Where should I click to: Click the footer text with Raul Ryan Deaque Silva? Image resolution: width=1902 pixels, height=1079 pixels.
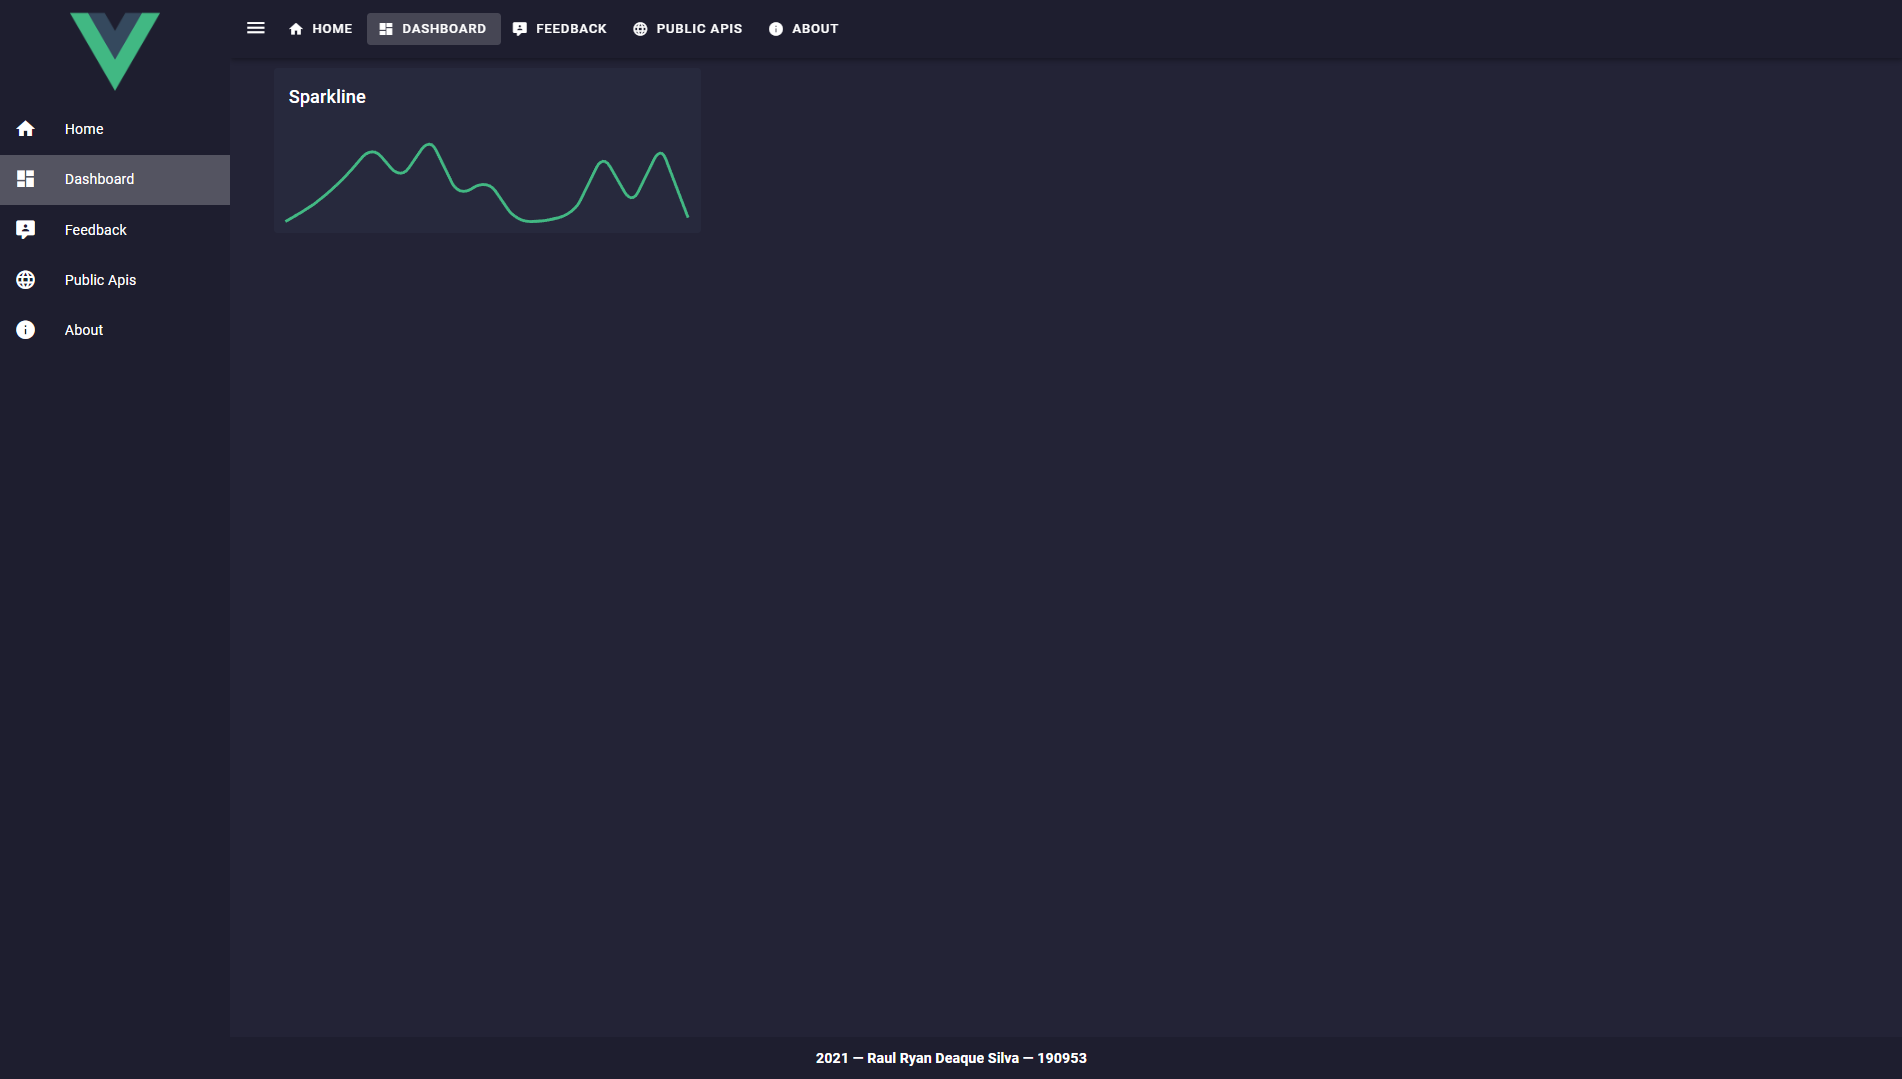(x=951, y=1058)
